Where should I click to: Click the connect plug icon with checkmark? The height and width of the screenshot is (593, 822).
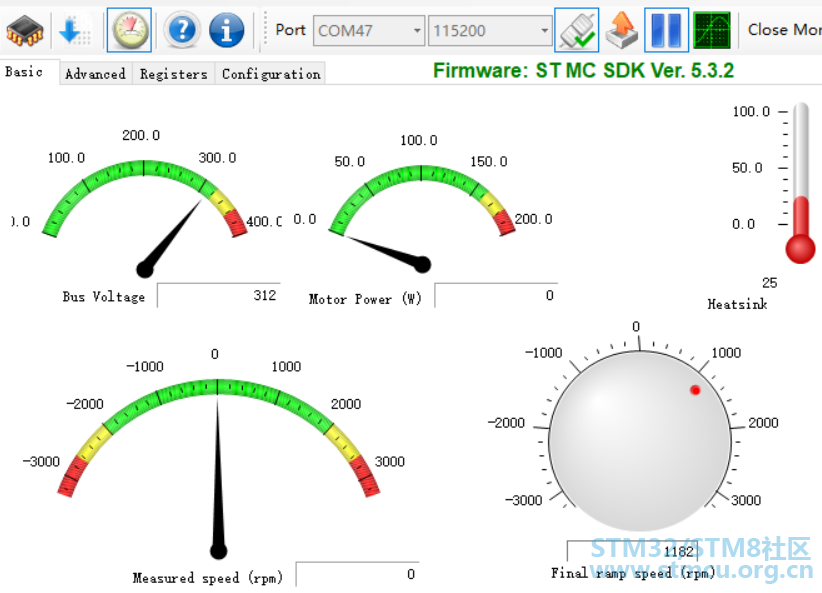point(576,30)
